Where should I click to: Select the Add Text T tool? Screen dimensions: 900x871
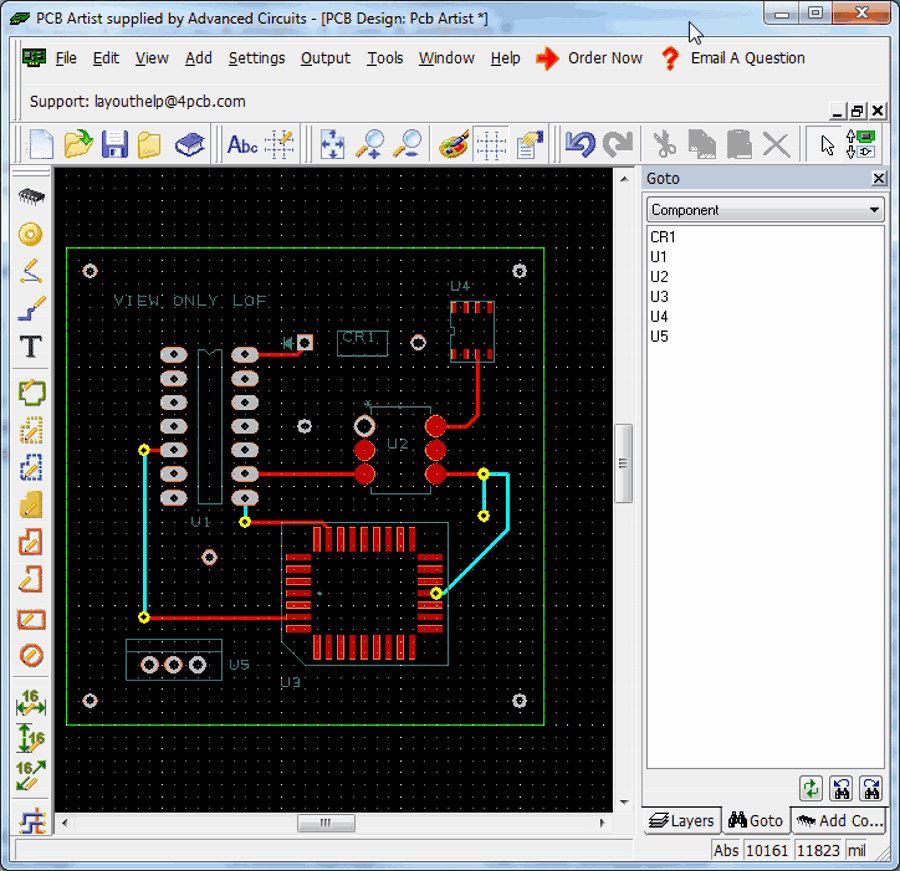tap(31, 346)
